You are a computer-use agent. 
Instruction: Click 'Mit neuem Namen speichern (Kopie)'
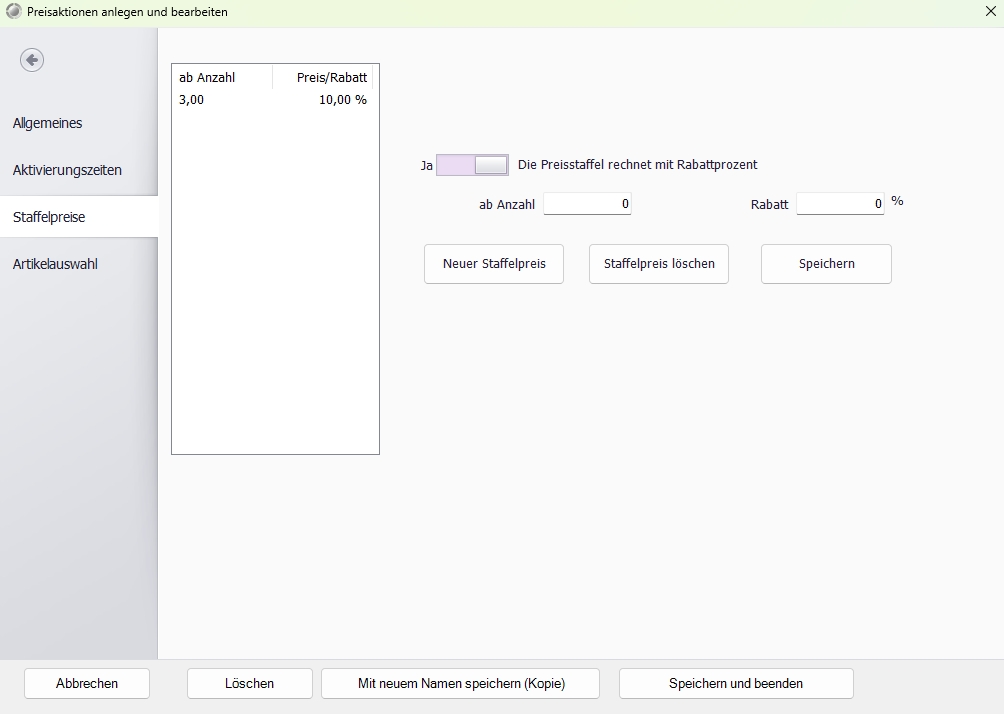(460, 684)
